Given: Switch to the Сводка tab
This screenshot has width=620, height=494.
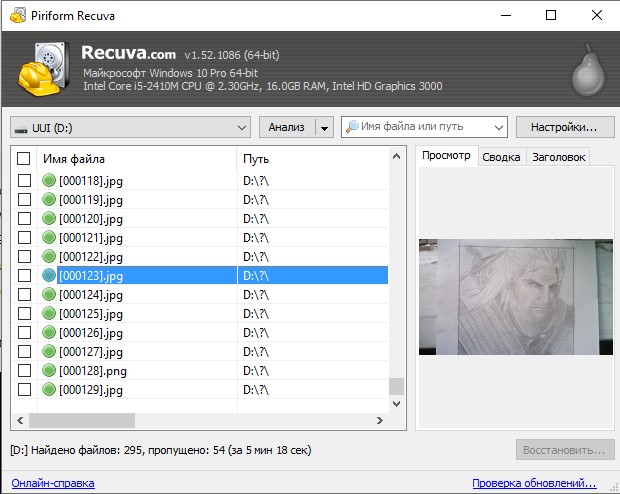Looking at the screenshot, I should pos(501,157).
